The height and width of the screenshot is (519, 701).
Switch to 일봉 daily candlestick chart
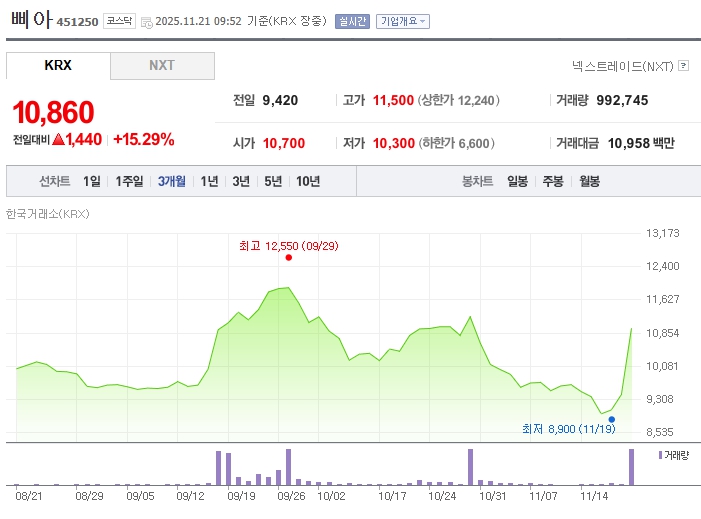[517, 181]
